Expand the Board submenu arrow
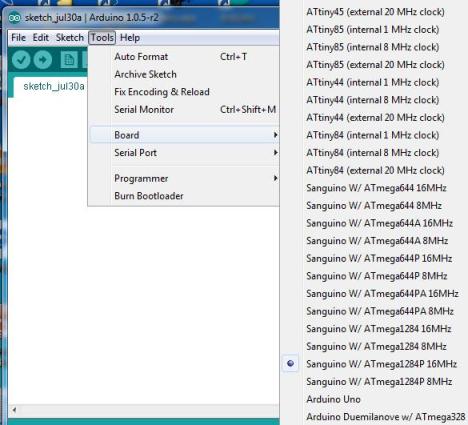This screenshot has height=425, width=468. [x=275, y=135]
